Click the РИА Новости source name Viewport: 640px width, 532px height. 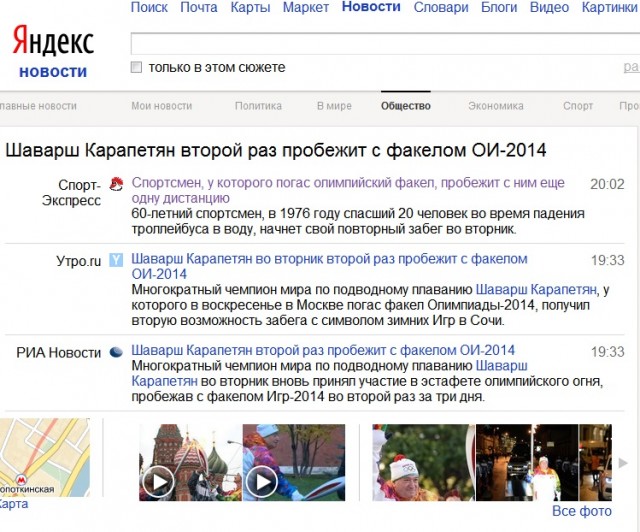(x=58, y=353)
